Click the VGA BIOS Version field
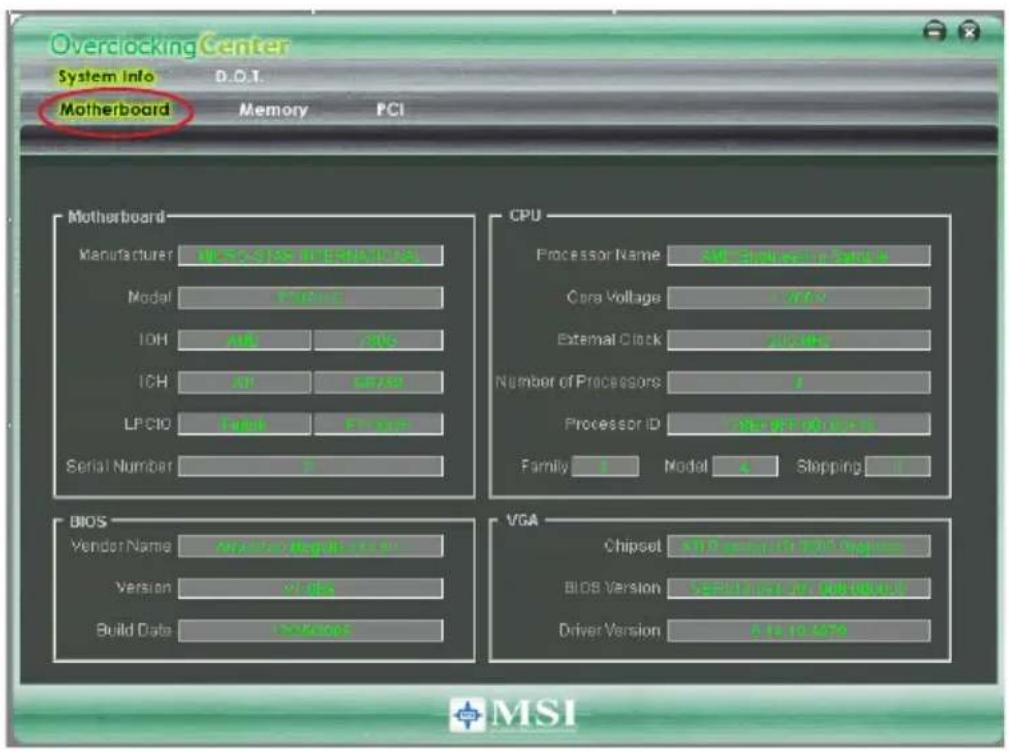The width and height of the screenshot is (1009, 751). tap(799, 588)
